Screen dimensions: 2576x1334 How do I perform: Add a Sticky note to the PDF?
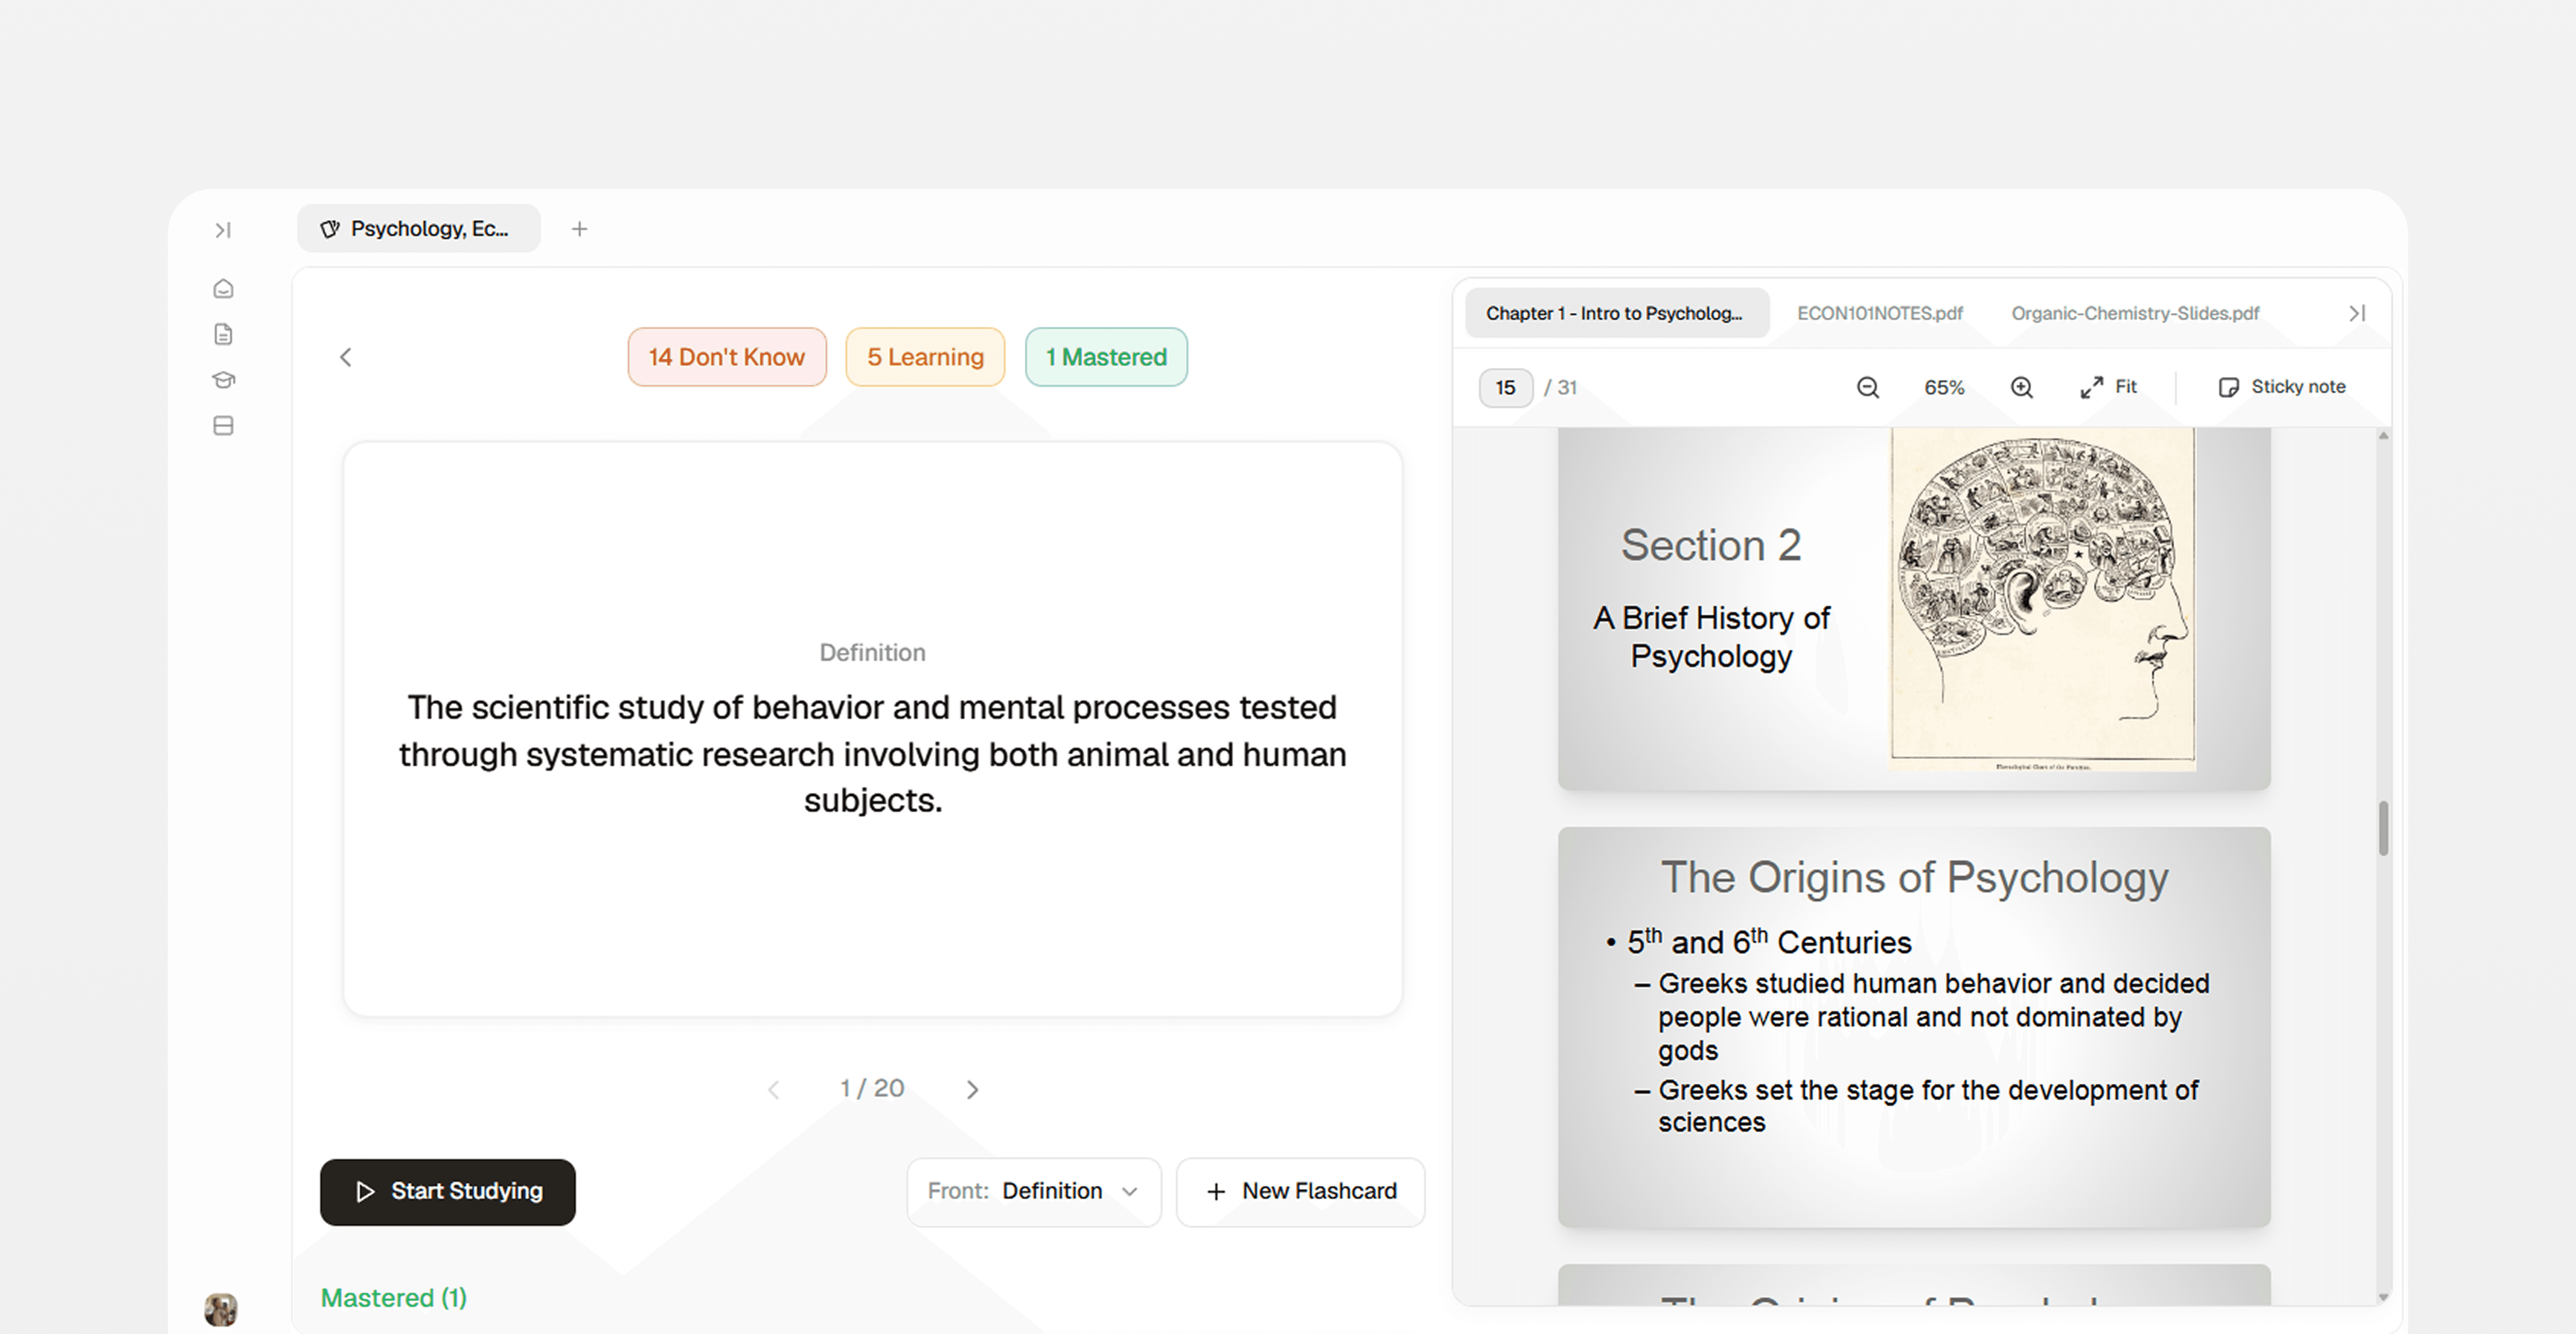[2281, 387]
